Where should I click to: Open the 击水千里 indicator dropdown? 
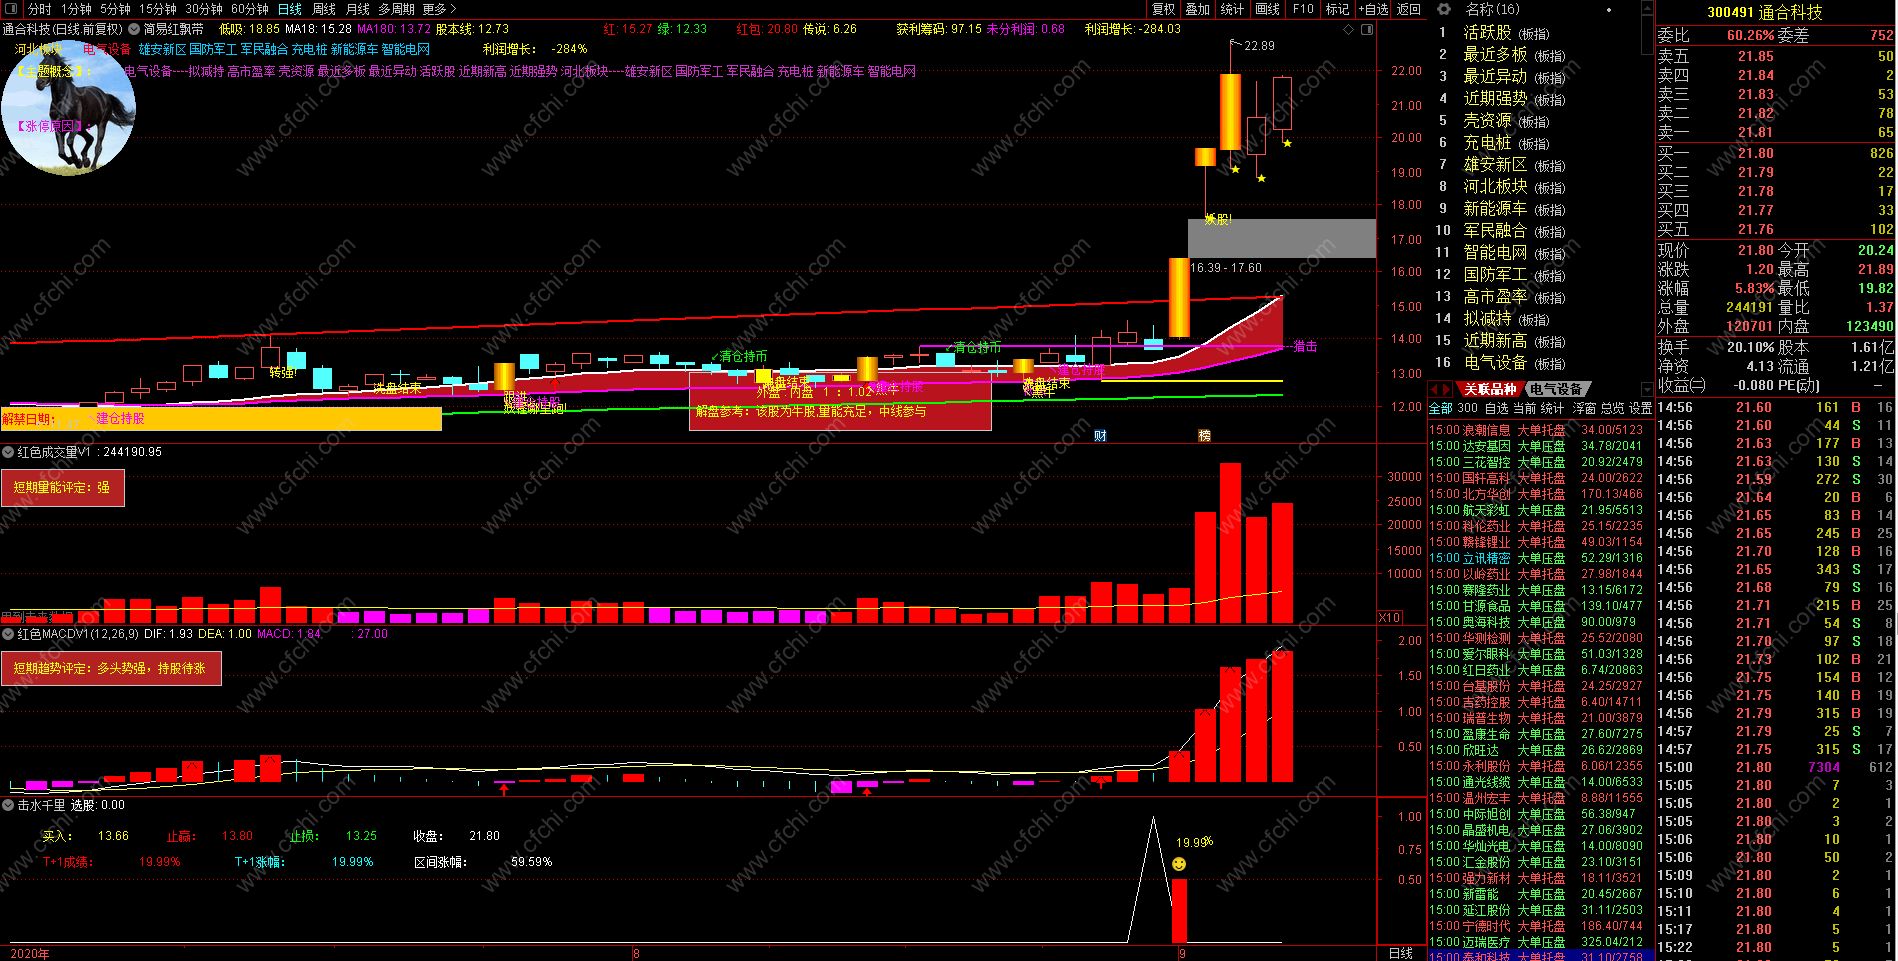8,805
